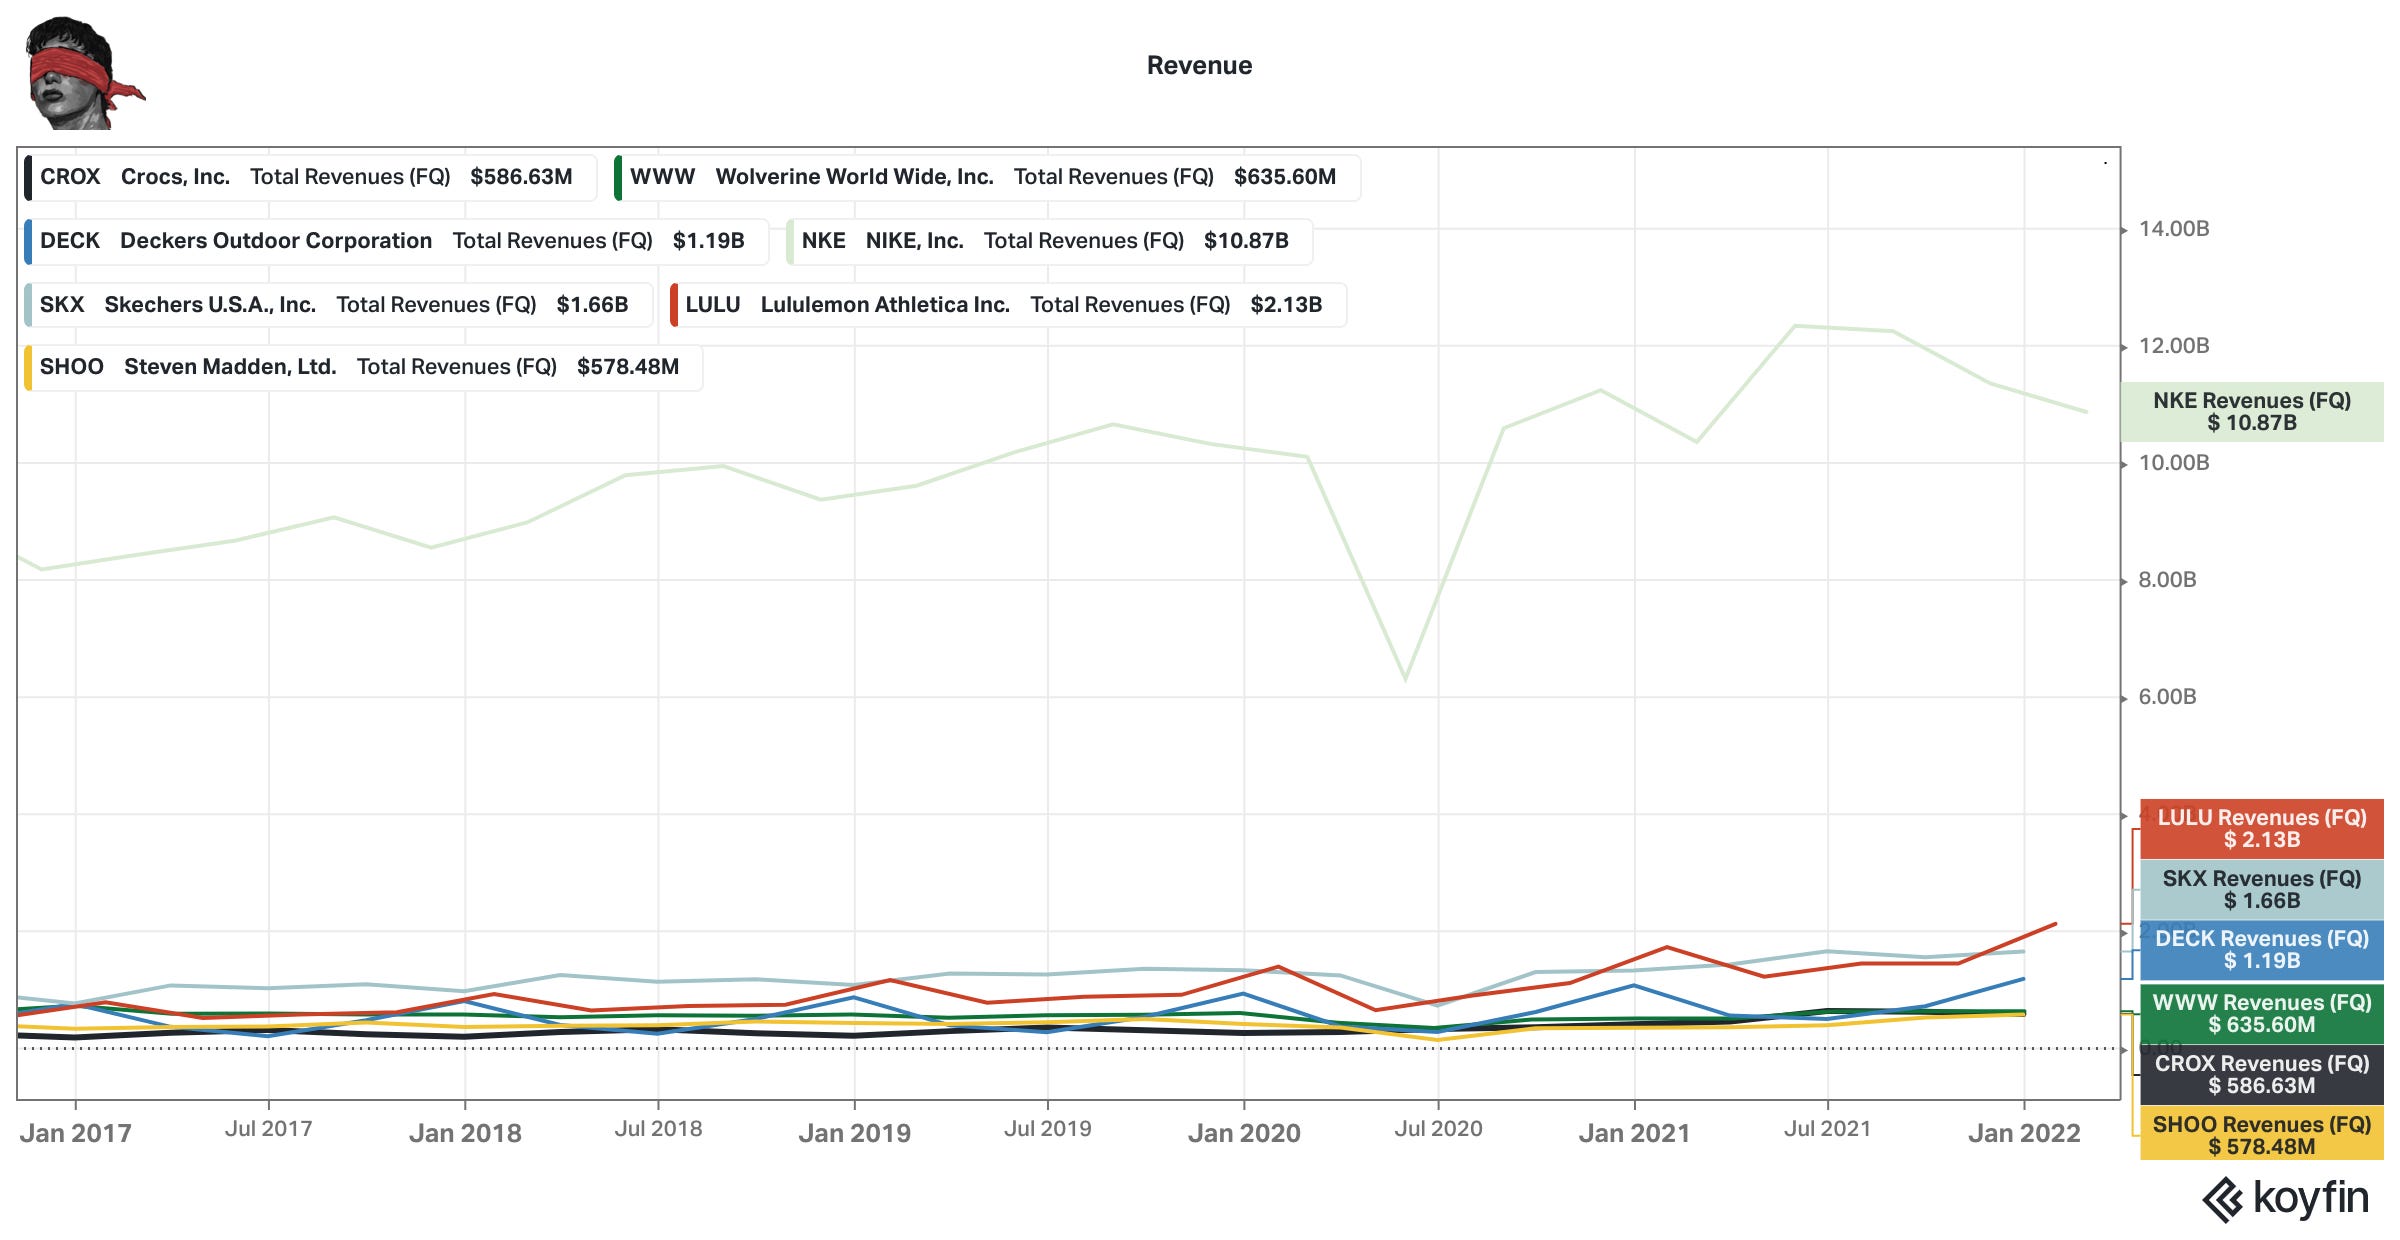Click the 6.00B y-axis tick label
This screenshot has width=2400, height=1240.
2167,697
